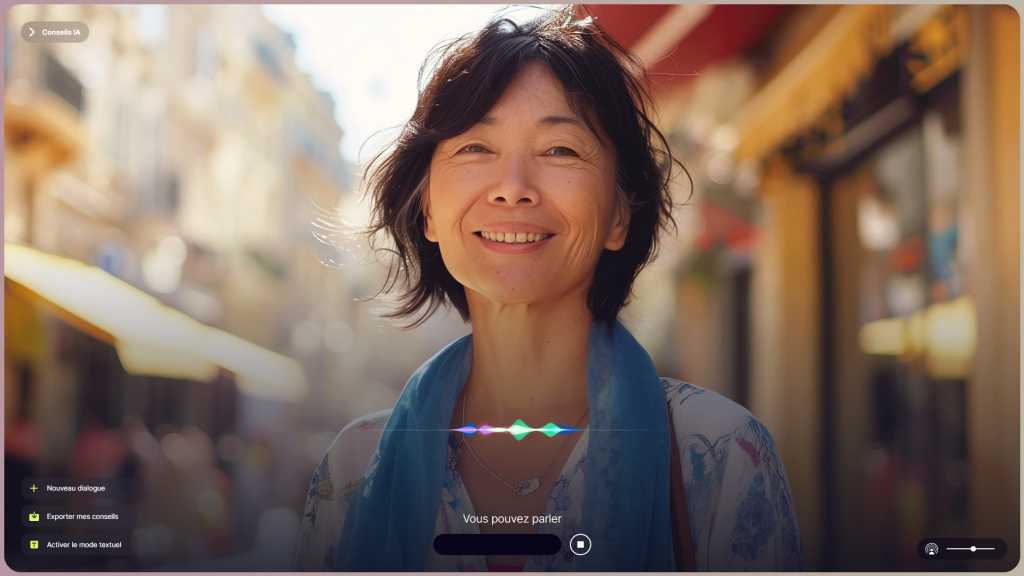
Task: Stop the voice recording with the square button
Action: pos(580,545)
